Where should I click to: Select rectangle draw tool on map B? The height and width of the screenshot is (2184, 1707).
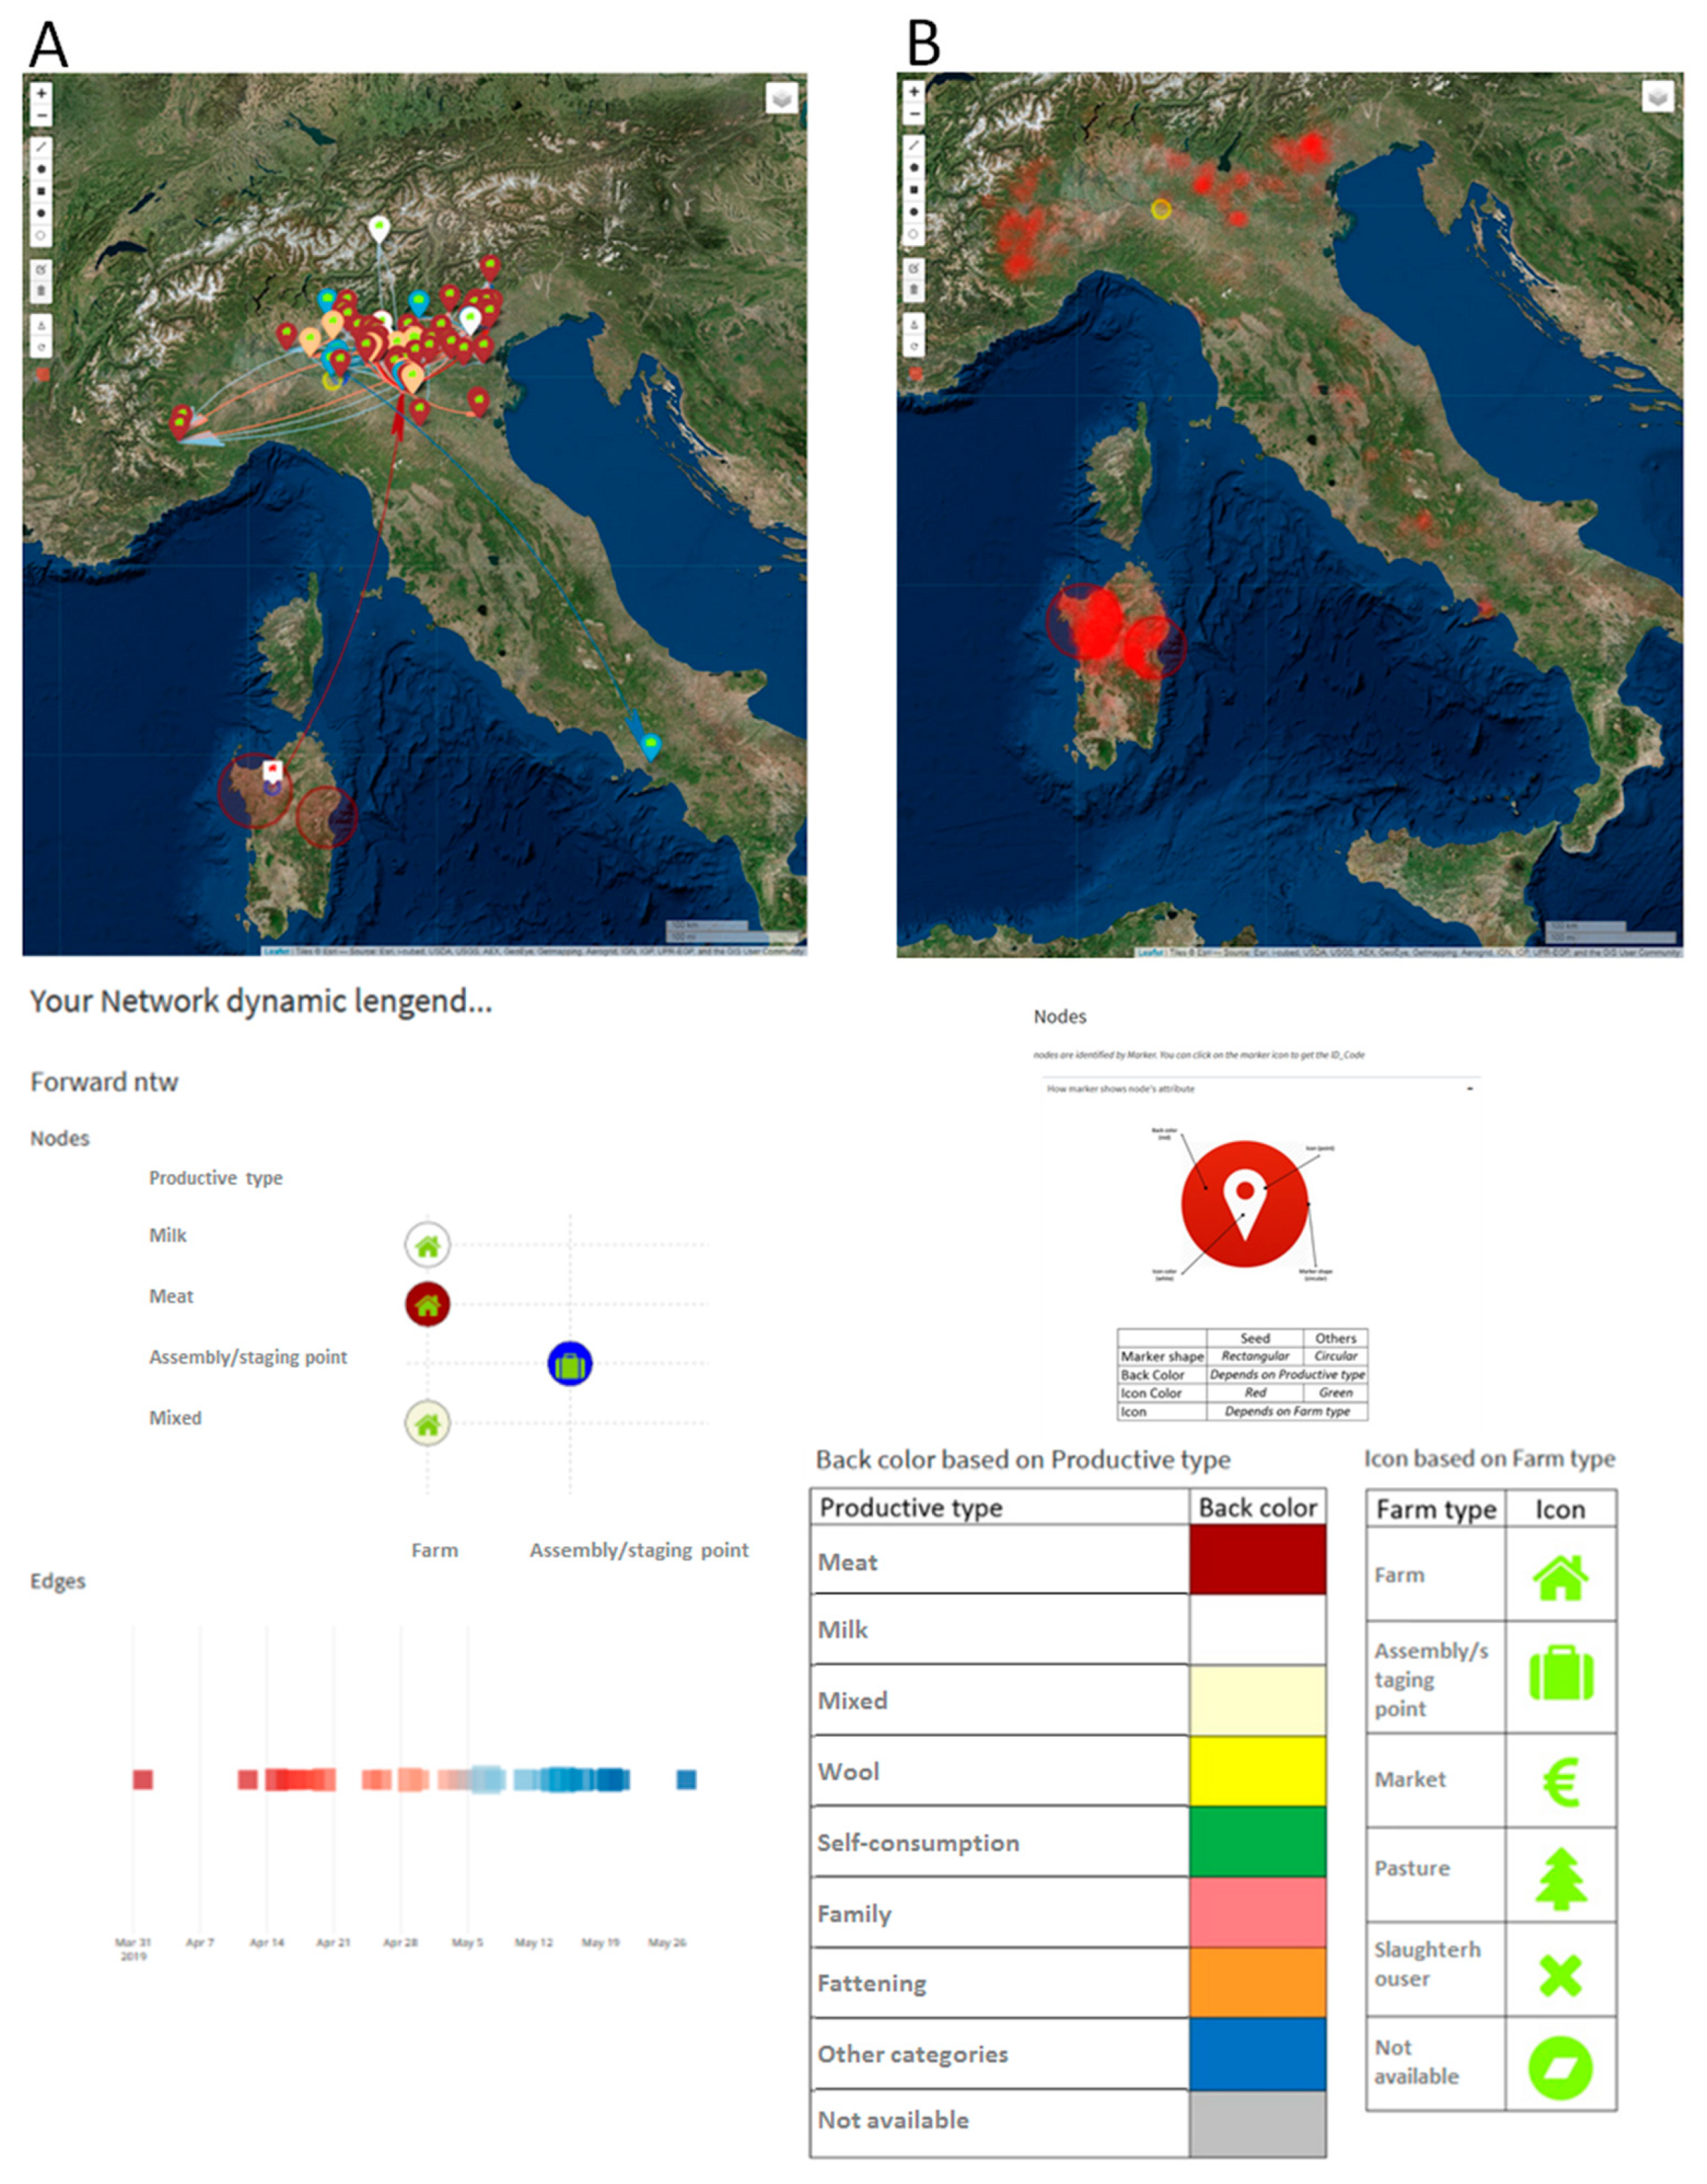[x=914, y=190]
